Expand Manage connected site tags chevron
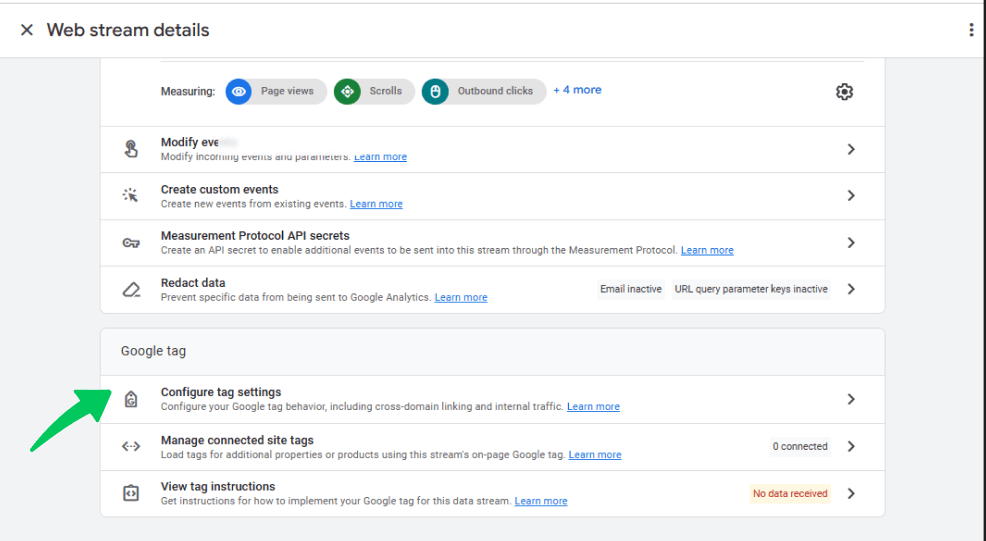Screen dimensions: 986x541 pyautogui.click(x=851, y=447)
